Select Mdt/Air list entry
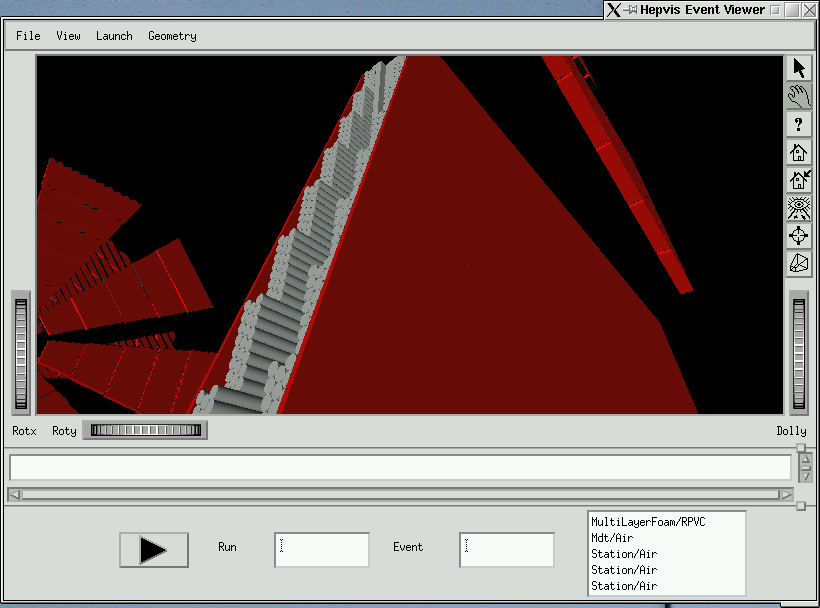 (x=610, y=538)
